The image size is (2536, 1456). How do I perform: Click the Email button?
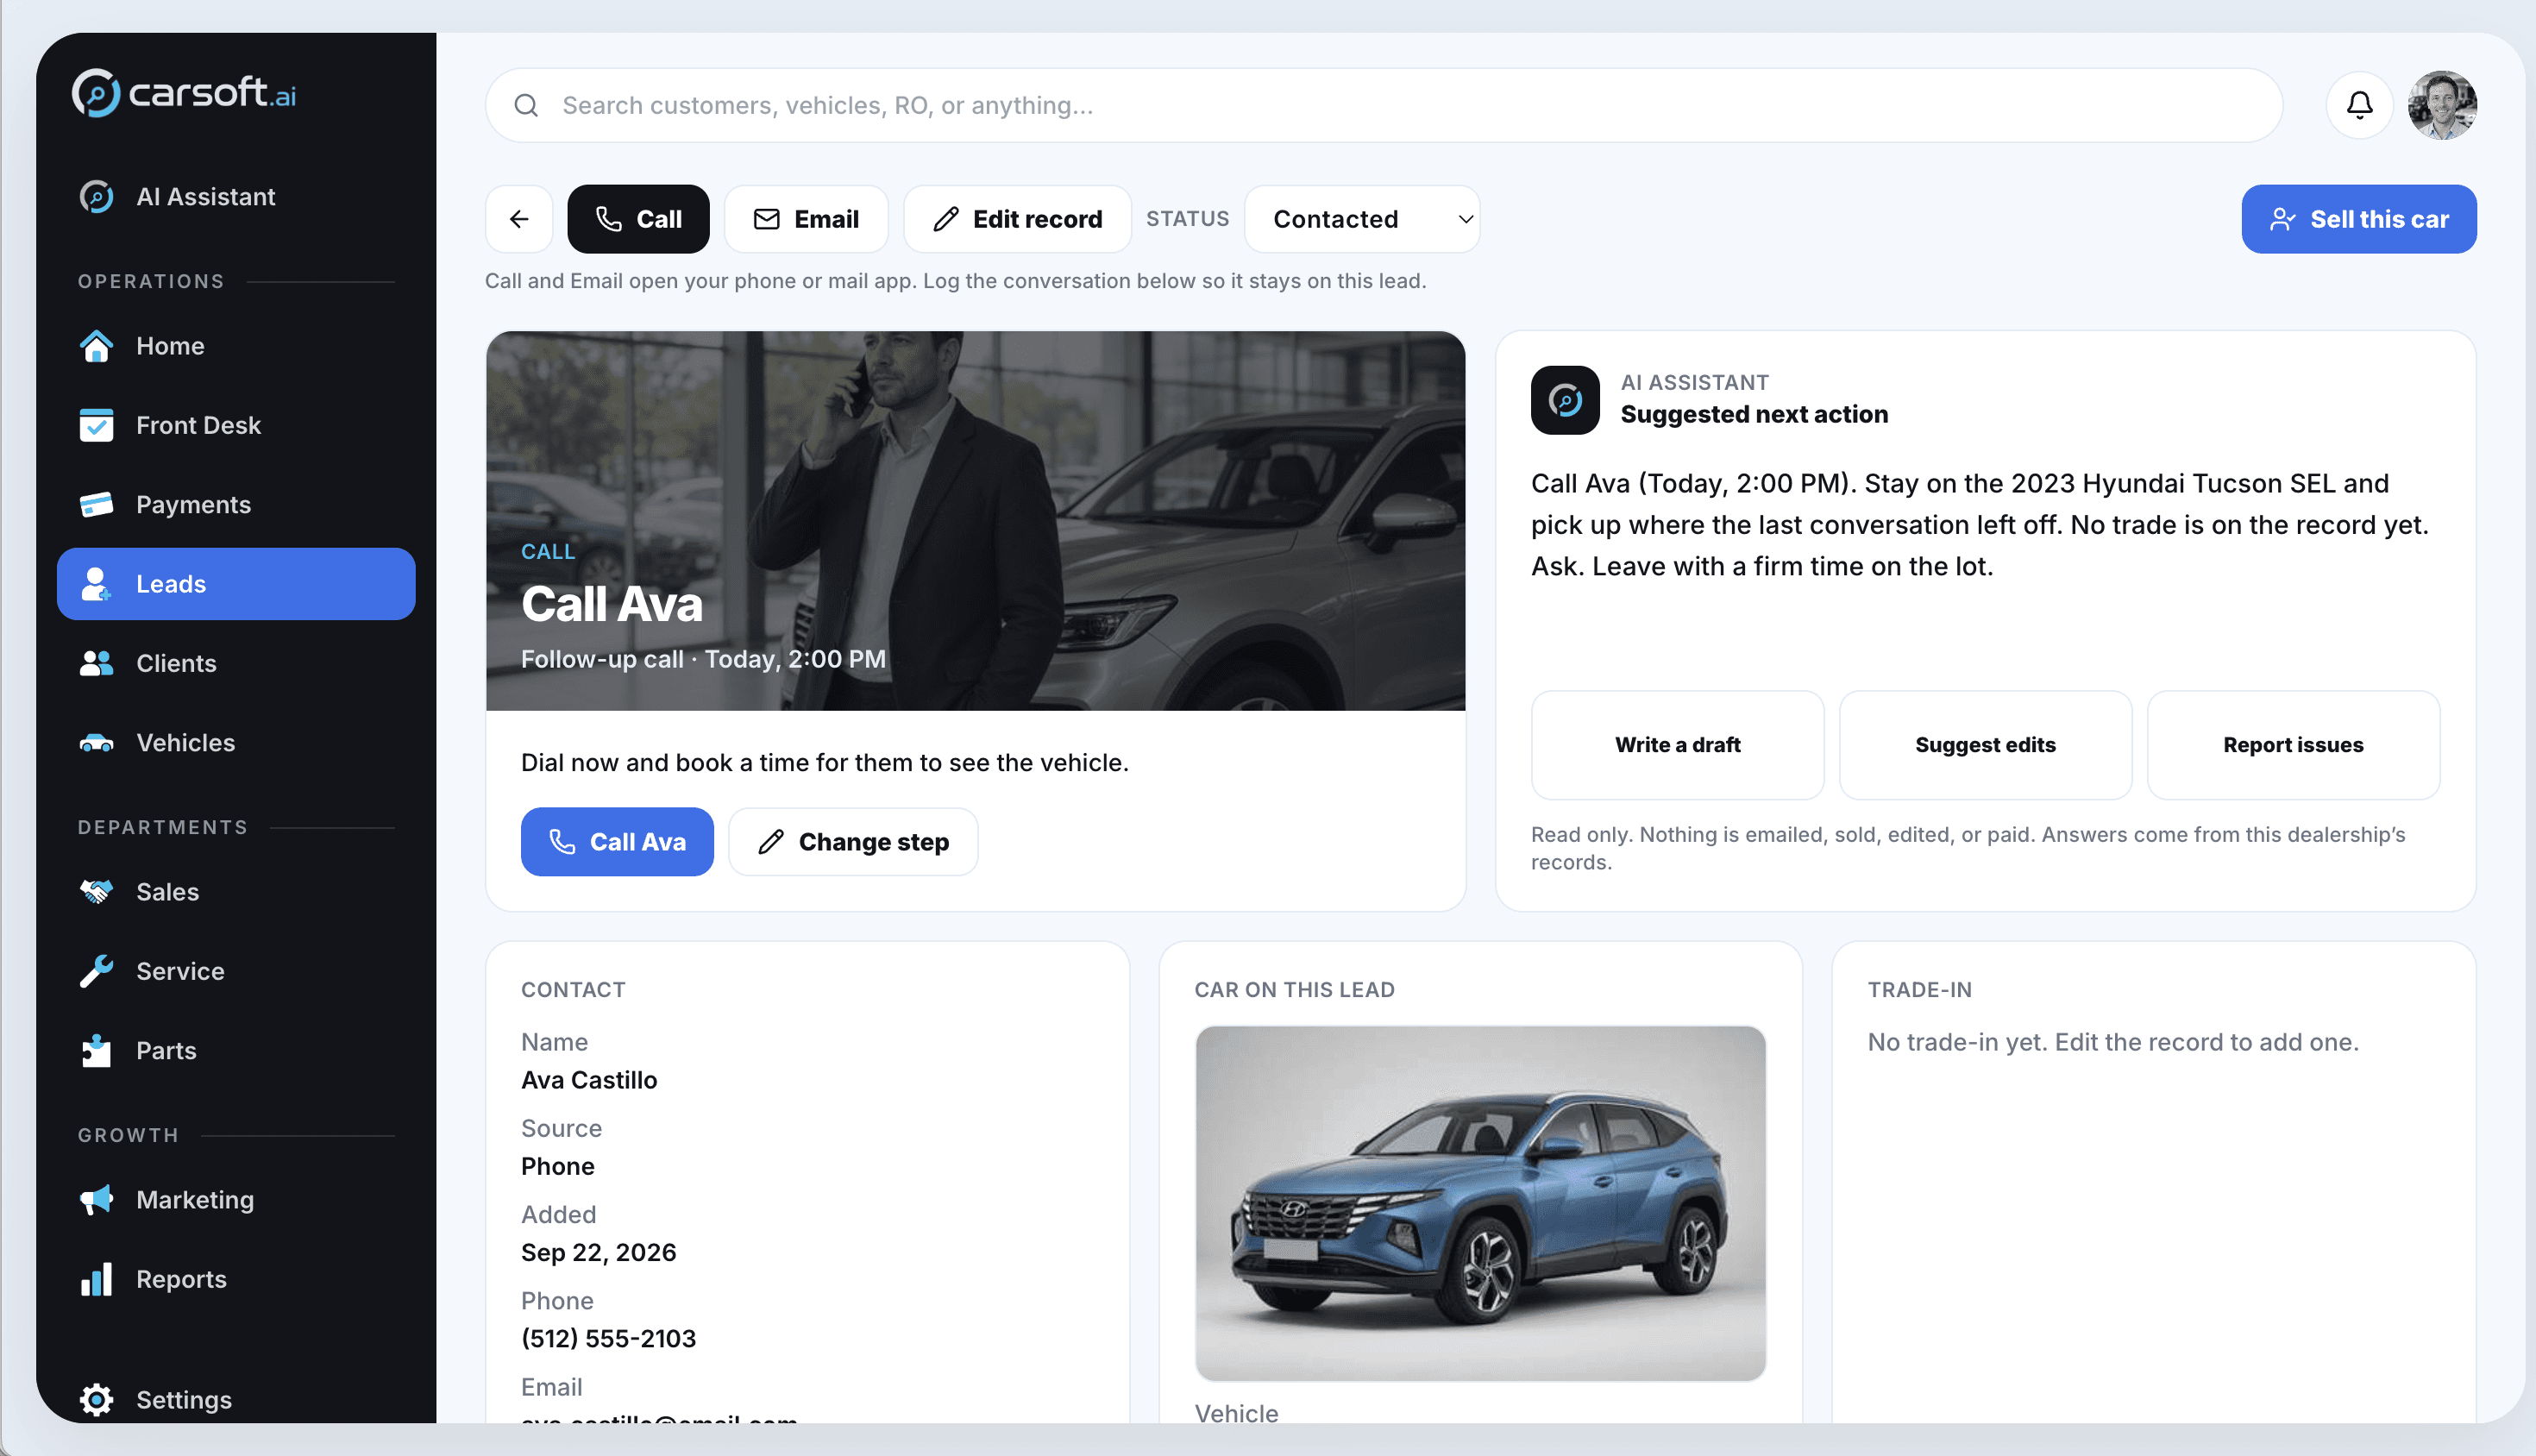coord(806,219)
